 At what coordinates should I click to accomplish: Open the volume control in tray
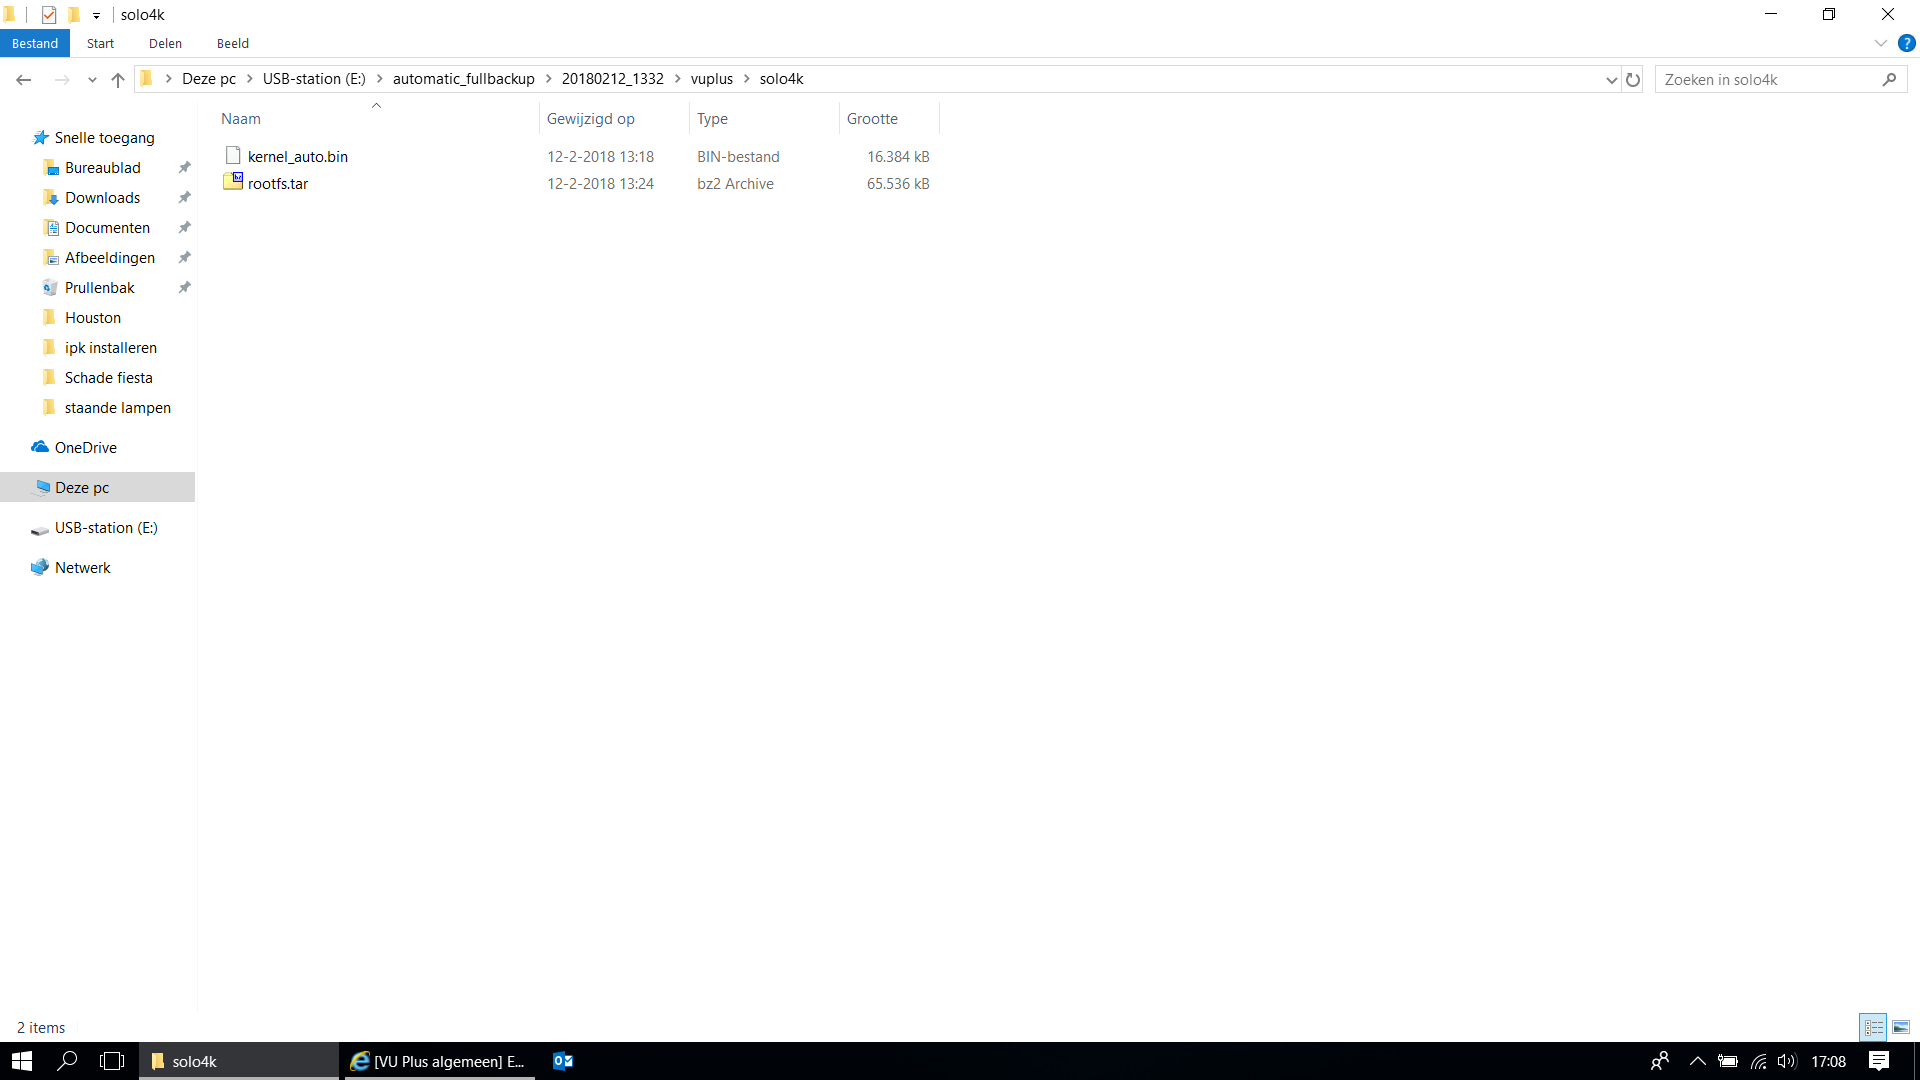pyautogui.click(x=1787, y=1061)
